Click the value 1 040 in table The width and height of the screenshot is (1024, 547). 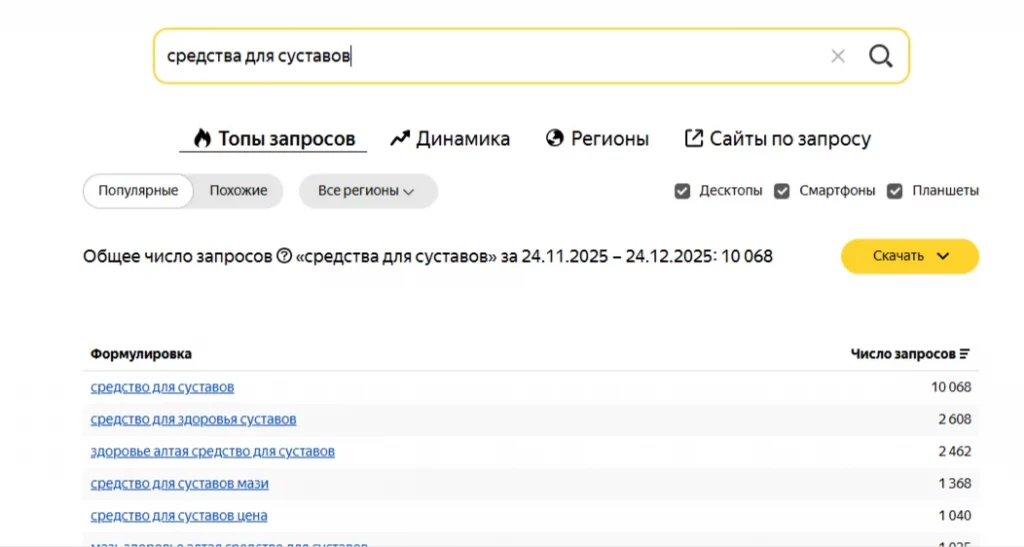(955, 516)
